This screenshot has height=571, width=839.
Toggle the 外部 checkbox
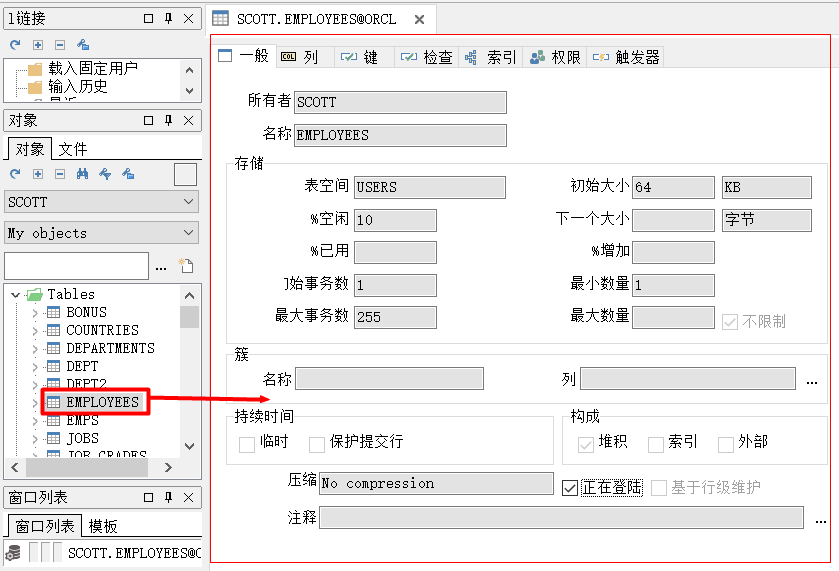click(726, 444)
